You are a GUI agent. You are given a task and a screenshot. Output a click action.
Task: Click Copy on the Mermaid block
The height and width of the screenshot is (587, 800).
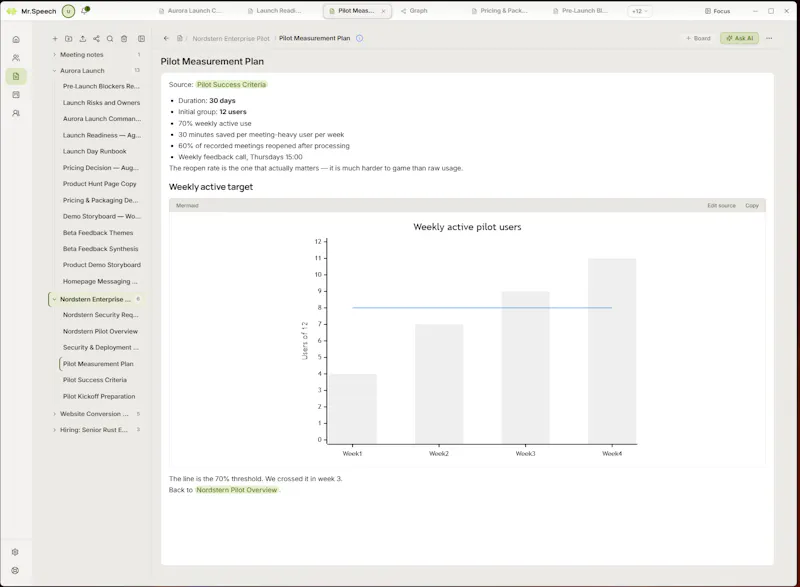[x=752, y=206]
